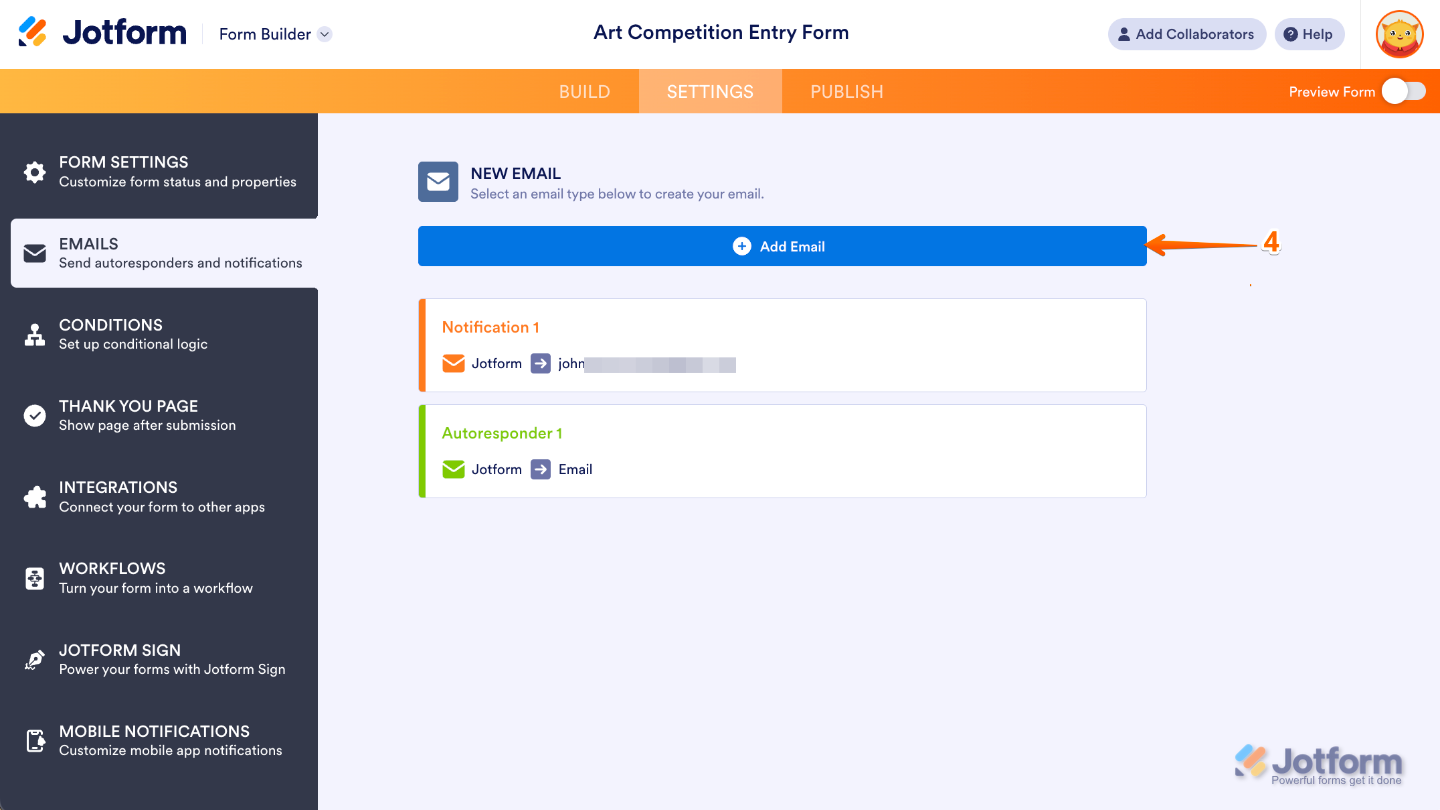Open the user avatar profile menu
The width and height of the screenshot is (1440, 810).
pyautogui.click(x=1399, y=34)
